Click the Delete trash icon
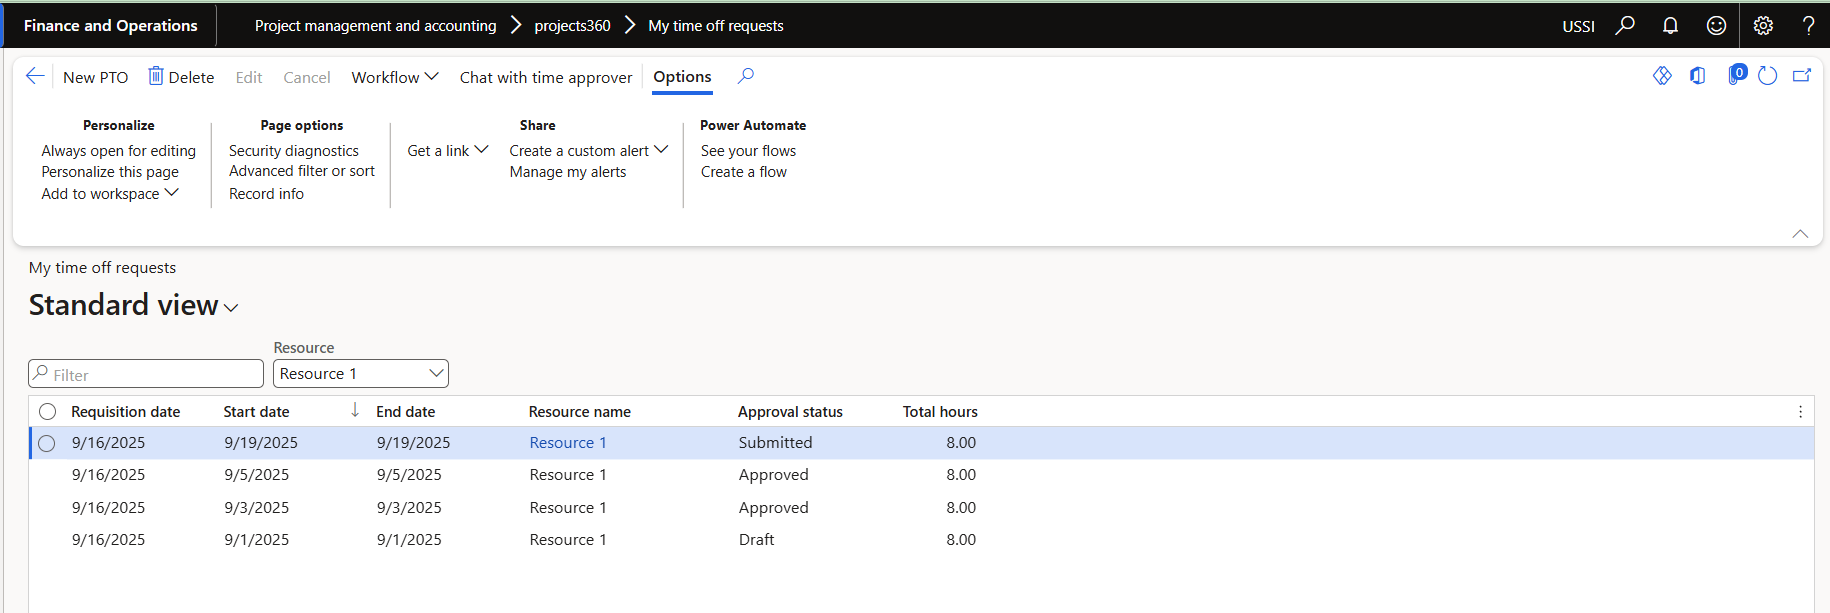 pyautogui.click(x=156, y=76)
